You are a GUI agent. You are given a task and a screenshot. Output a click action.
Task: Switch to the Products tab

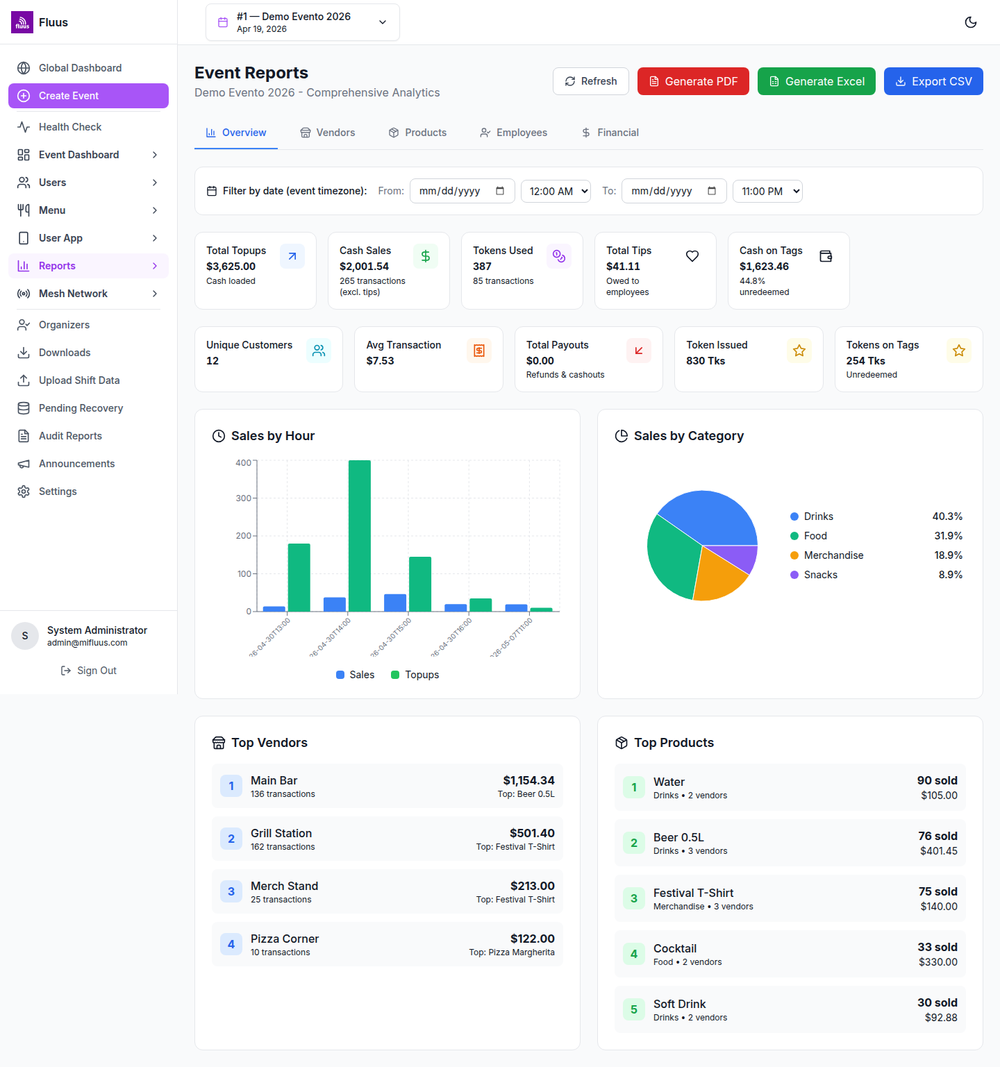(418, 133)
